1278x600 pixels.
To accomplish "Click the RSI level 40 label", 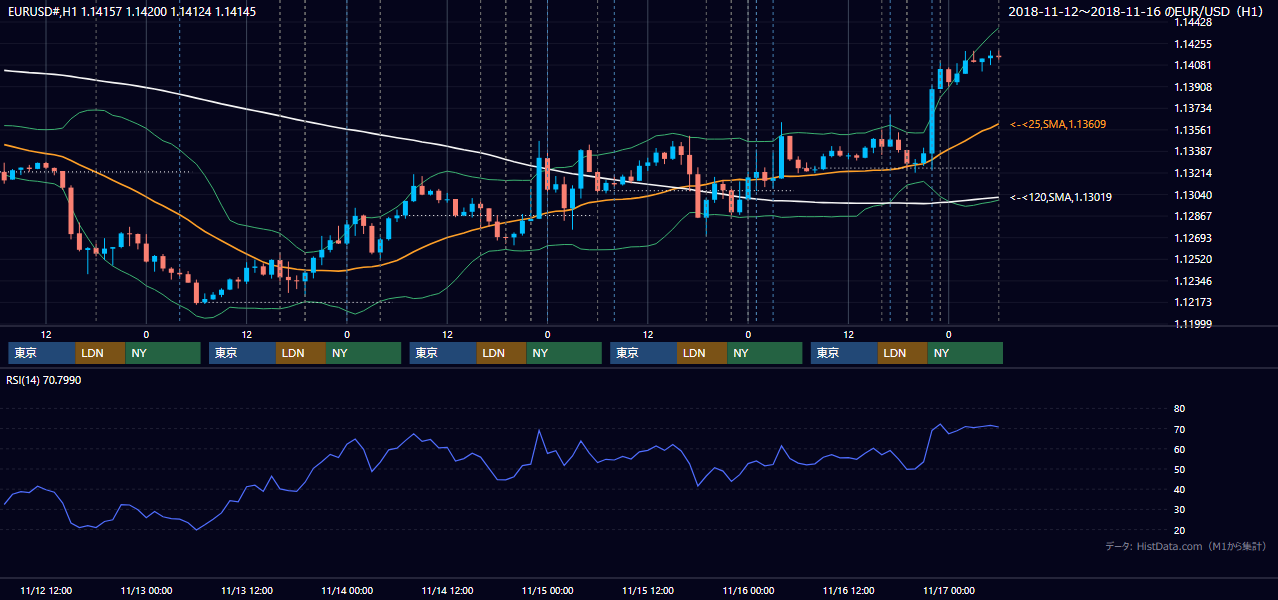I will click(1179, 489).
